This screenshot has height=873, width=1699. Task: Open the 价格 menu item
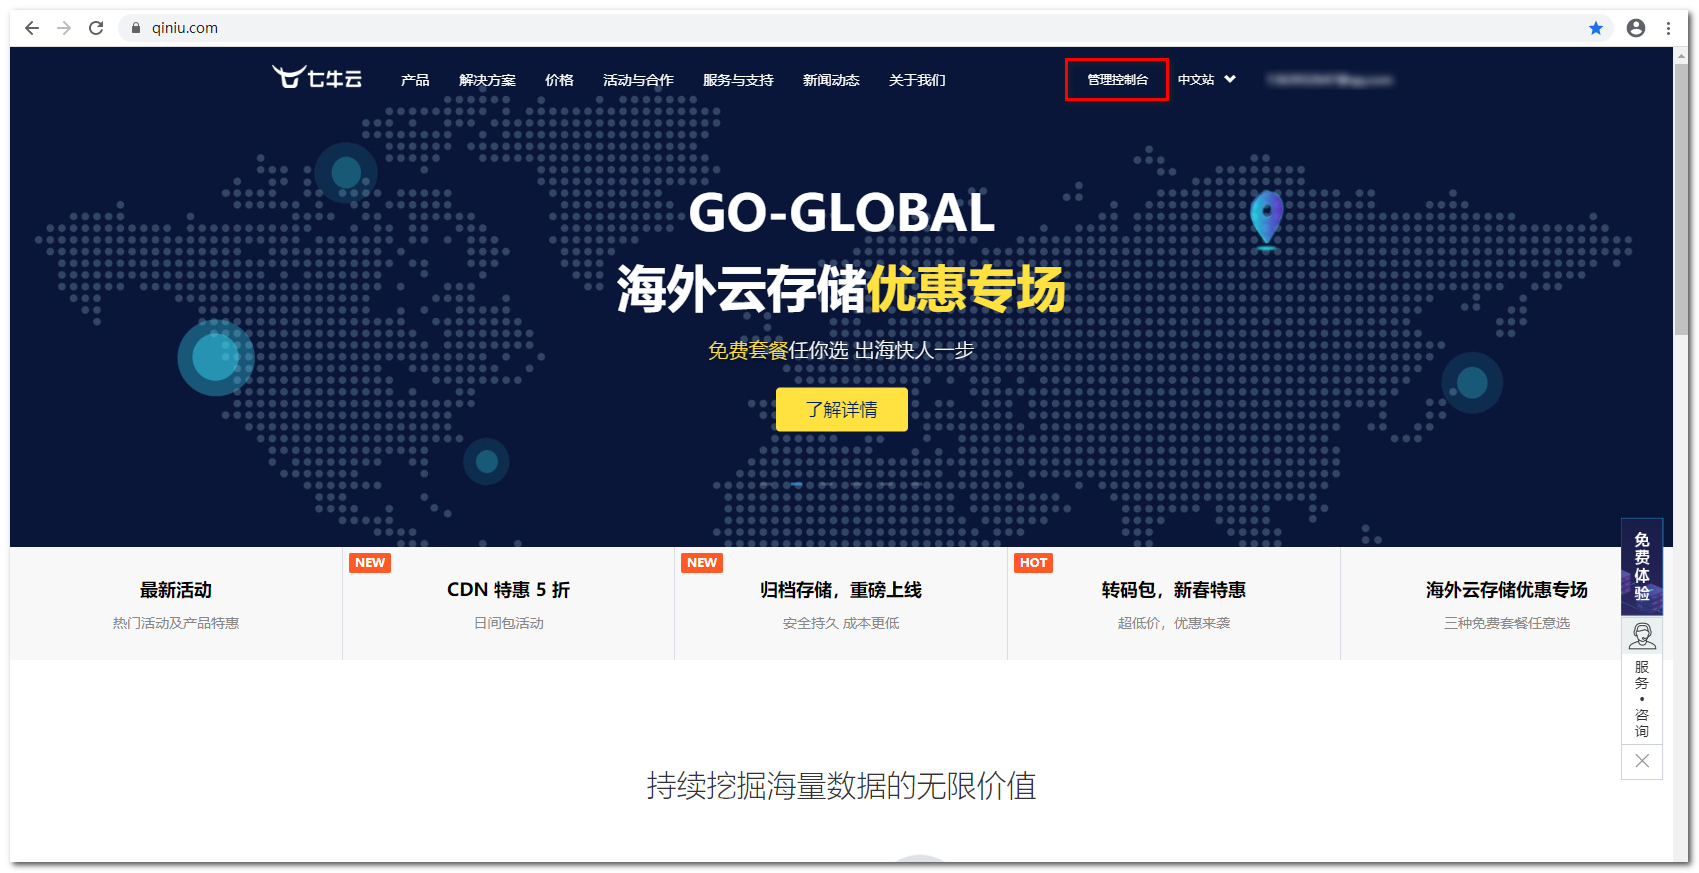point(559,80)
